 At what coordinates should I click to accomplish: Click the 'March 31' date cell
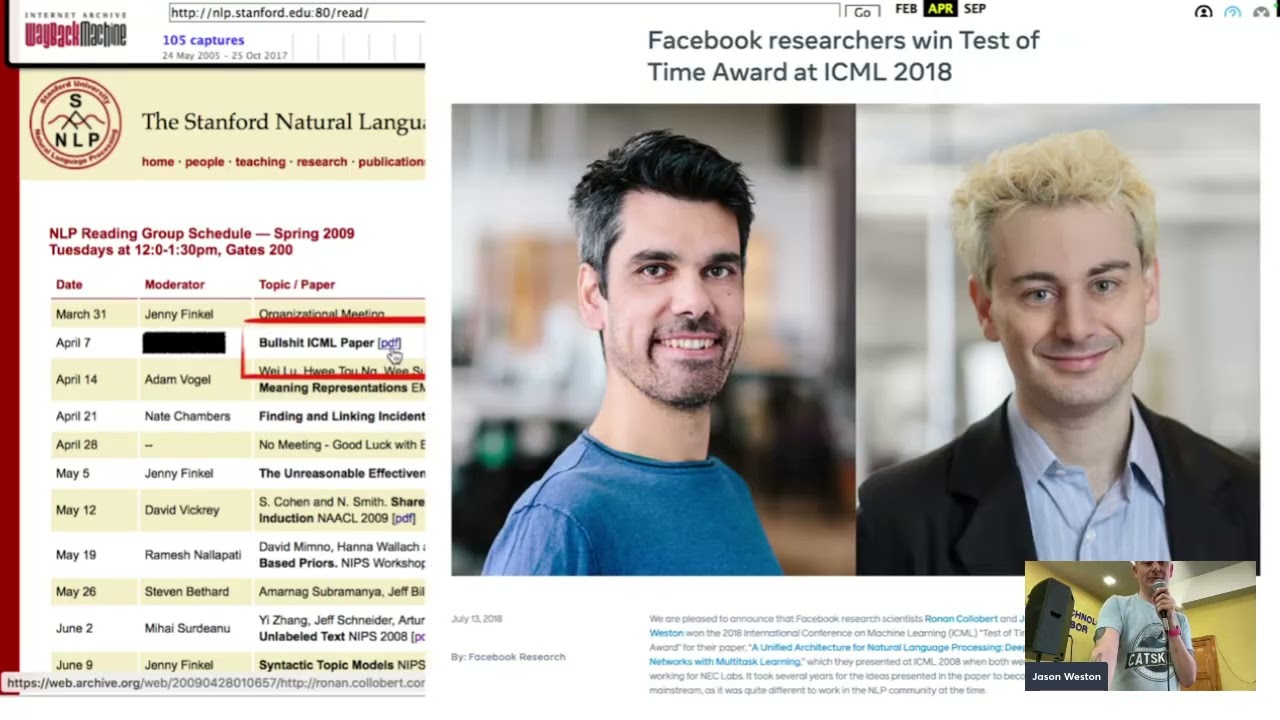pyautogui.click(x=81, y=314)
